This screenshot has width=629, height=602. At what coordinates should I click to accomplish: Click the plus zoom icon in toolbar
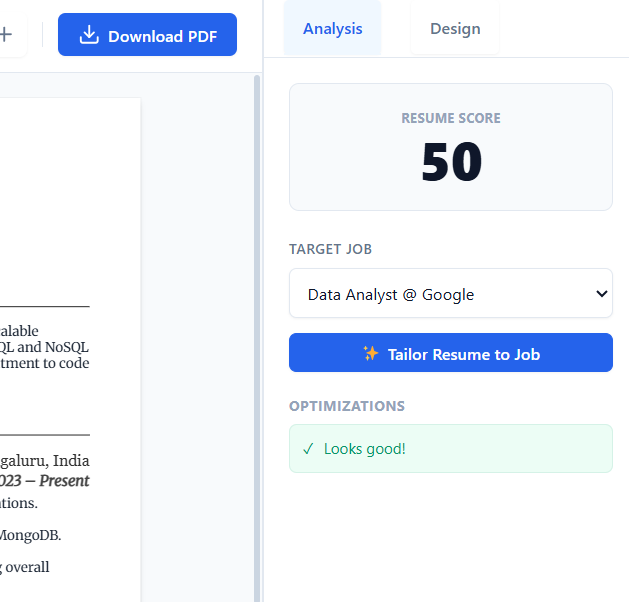[x=6, y=35]
